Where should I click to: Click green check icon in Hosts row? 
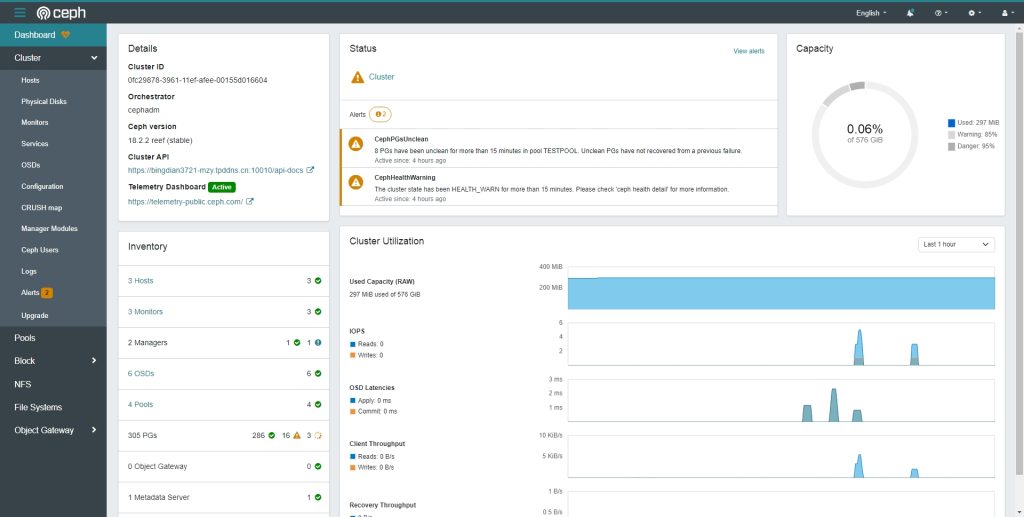pyautogui.click(x=318, y=281)
